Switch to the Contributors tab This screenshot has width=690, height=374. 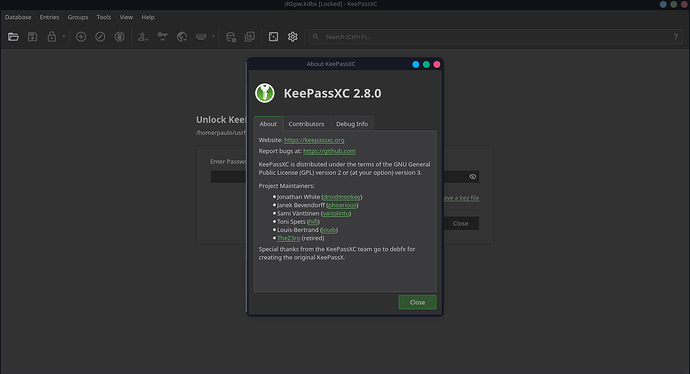pos(306,124)
